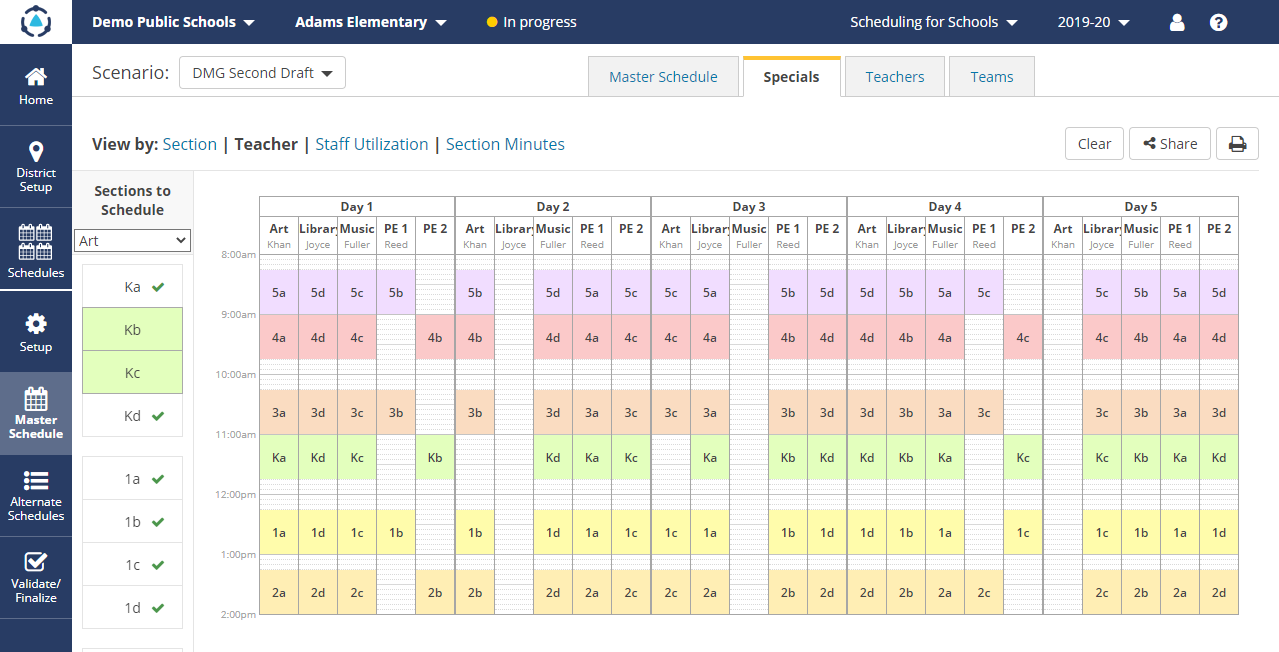Select Schedules in the left sidebar
This screenshot has height=652, width=1279.
click(36, 250)
